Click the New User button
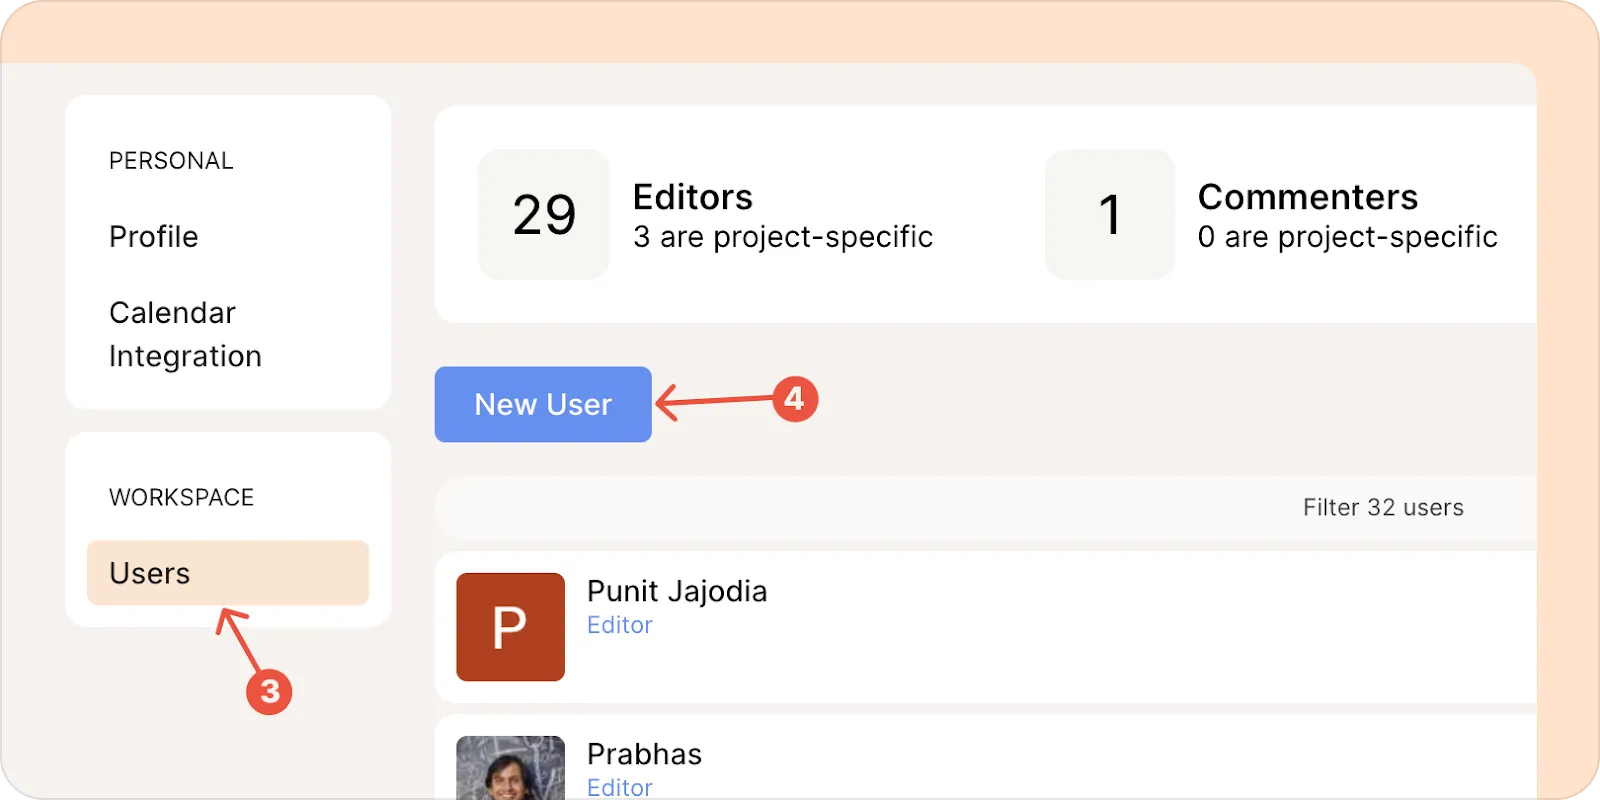1600x800 pixels. [543, 404]
